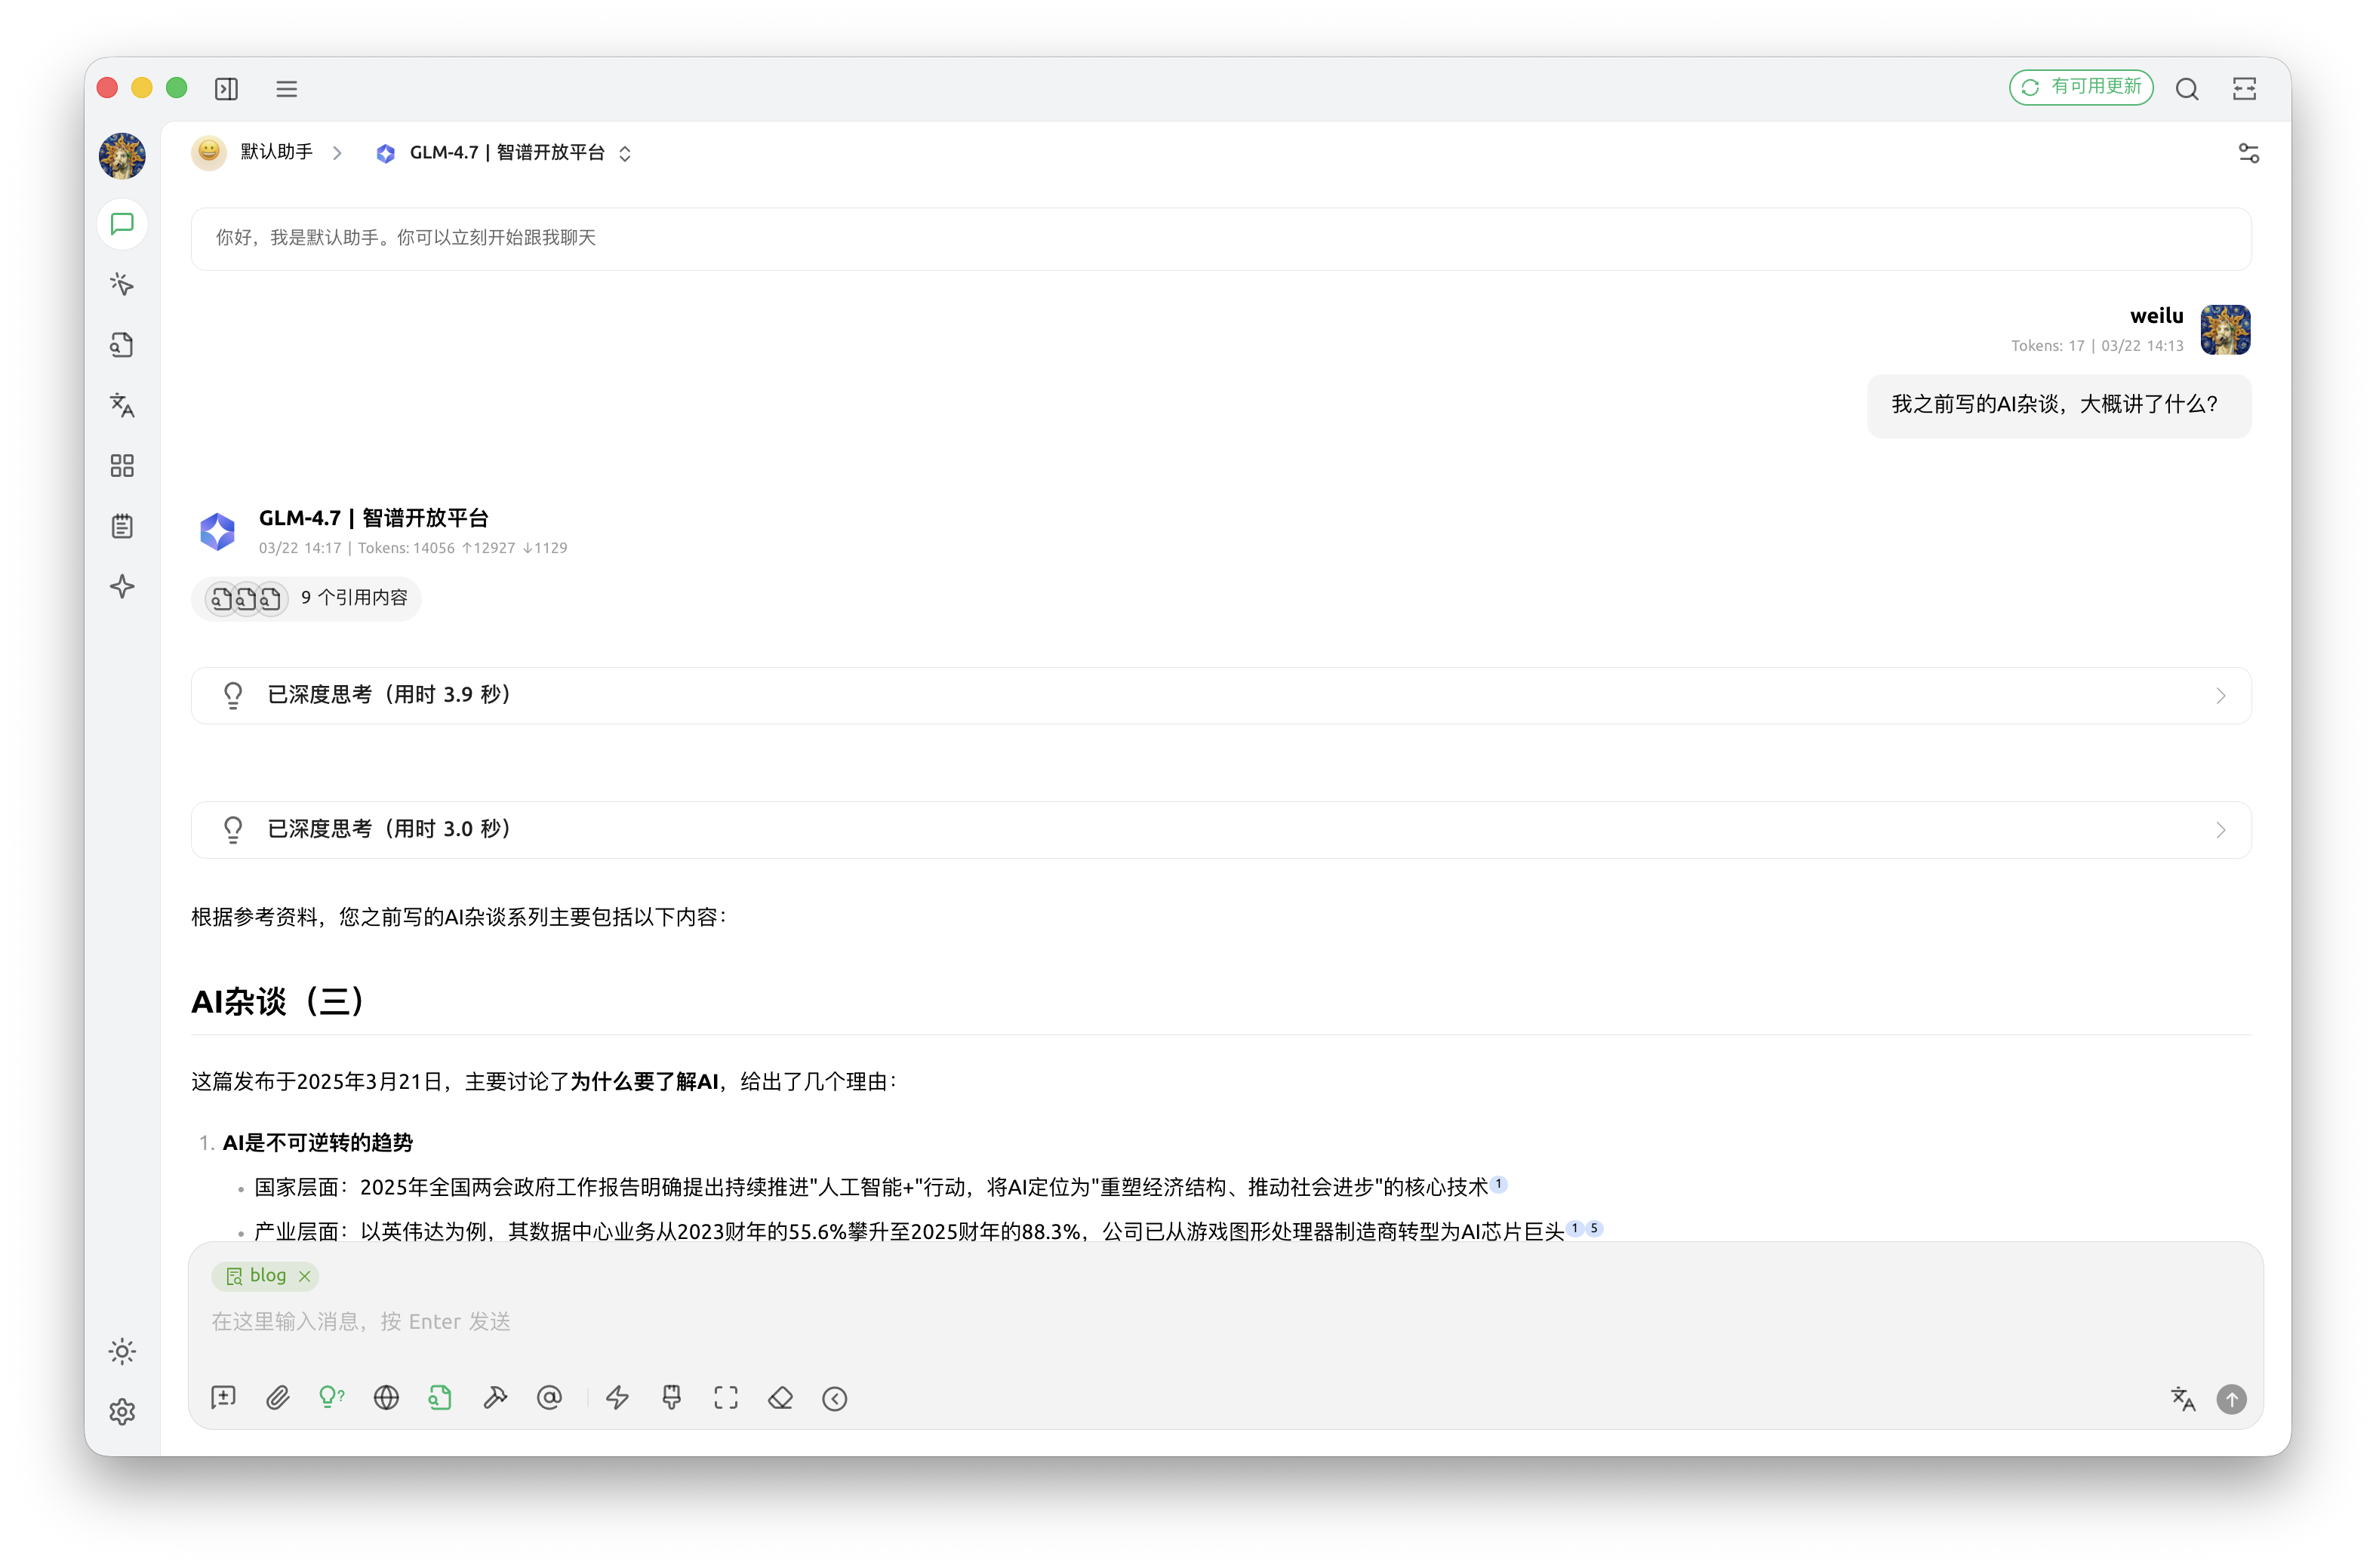The width and height of the screenshot is (2376, 1568).
Task: Expand the deep thinking block (3.0 秒)
Action: tap(1221, 830)
